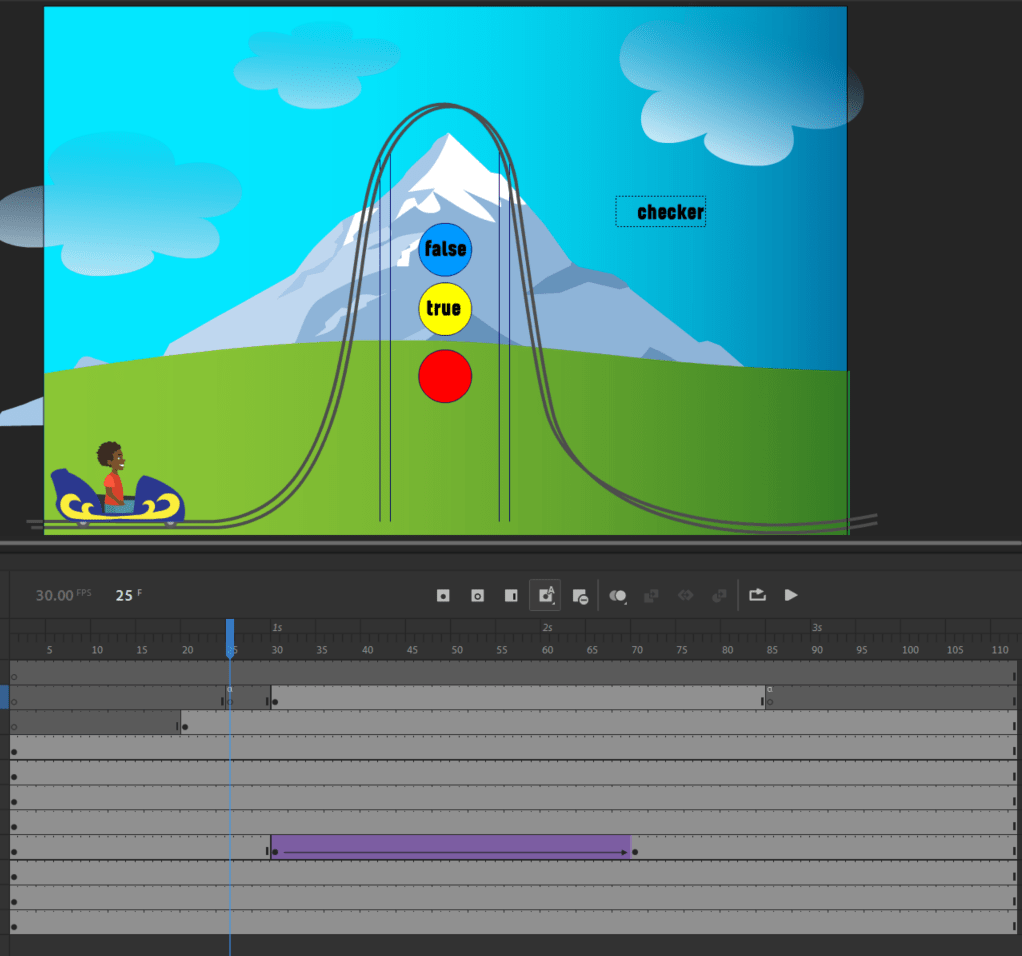Click the Delete Frame icon
This screenshot has height=956, width=1022.
[580, 595]
